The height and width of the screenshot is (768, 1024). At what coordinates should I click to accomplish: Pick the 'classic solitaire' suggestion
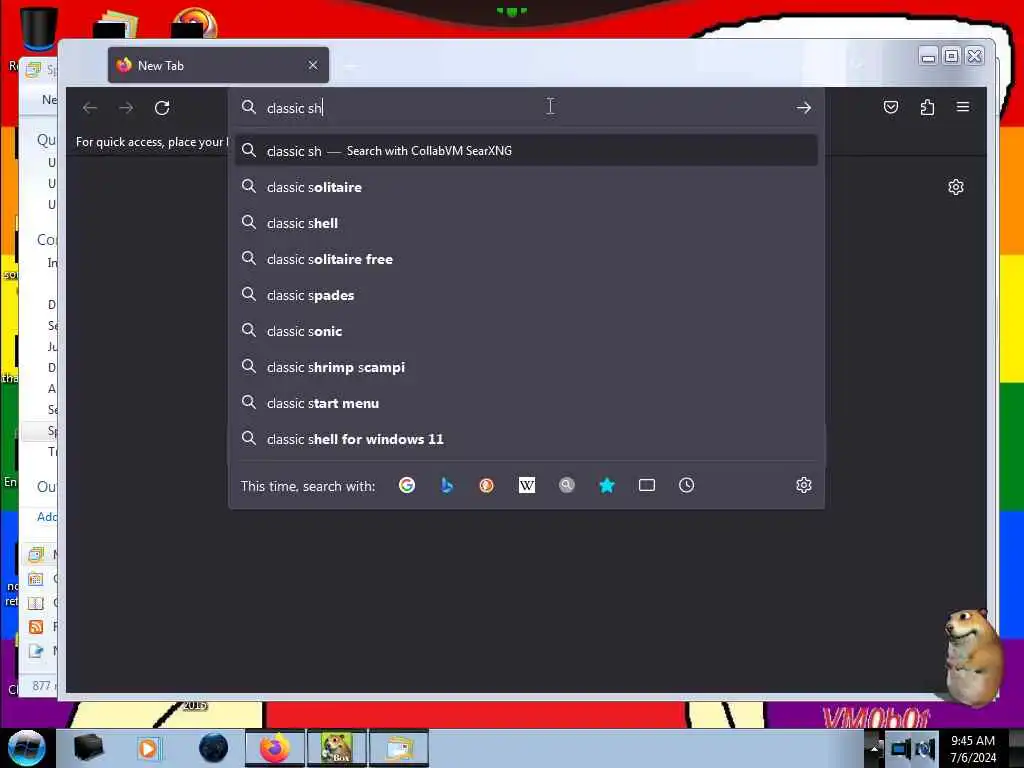(x=526, y=187)
